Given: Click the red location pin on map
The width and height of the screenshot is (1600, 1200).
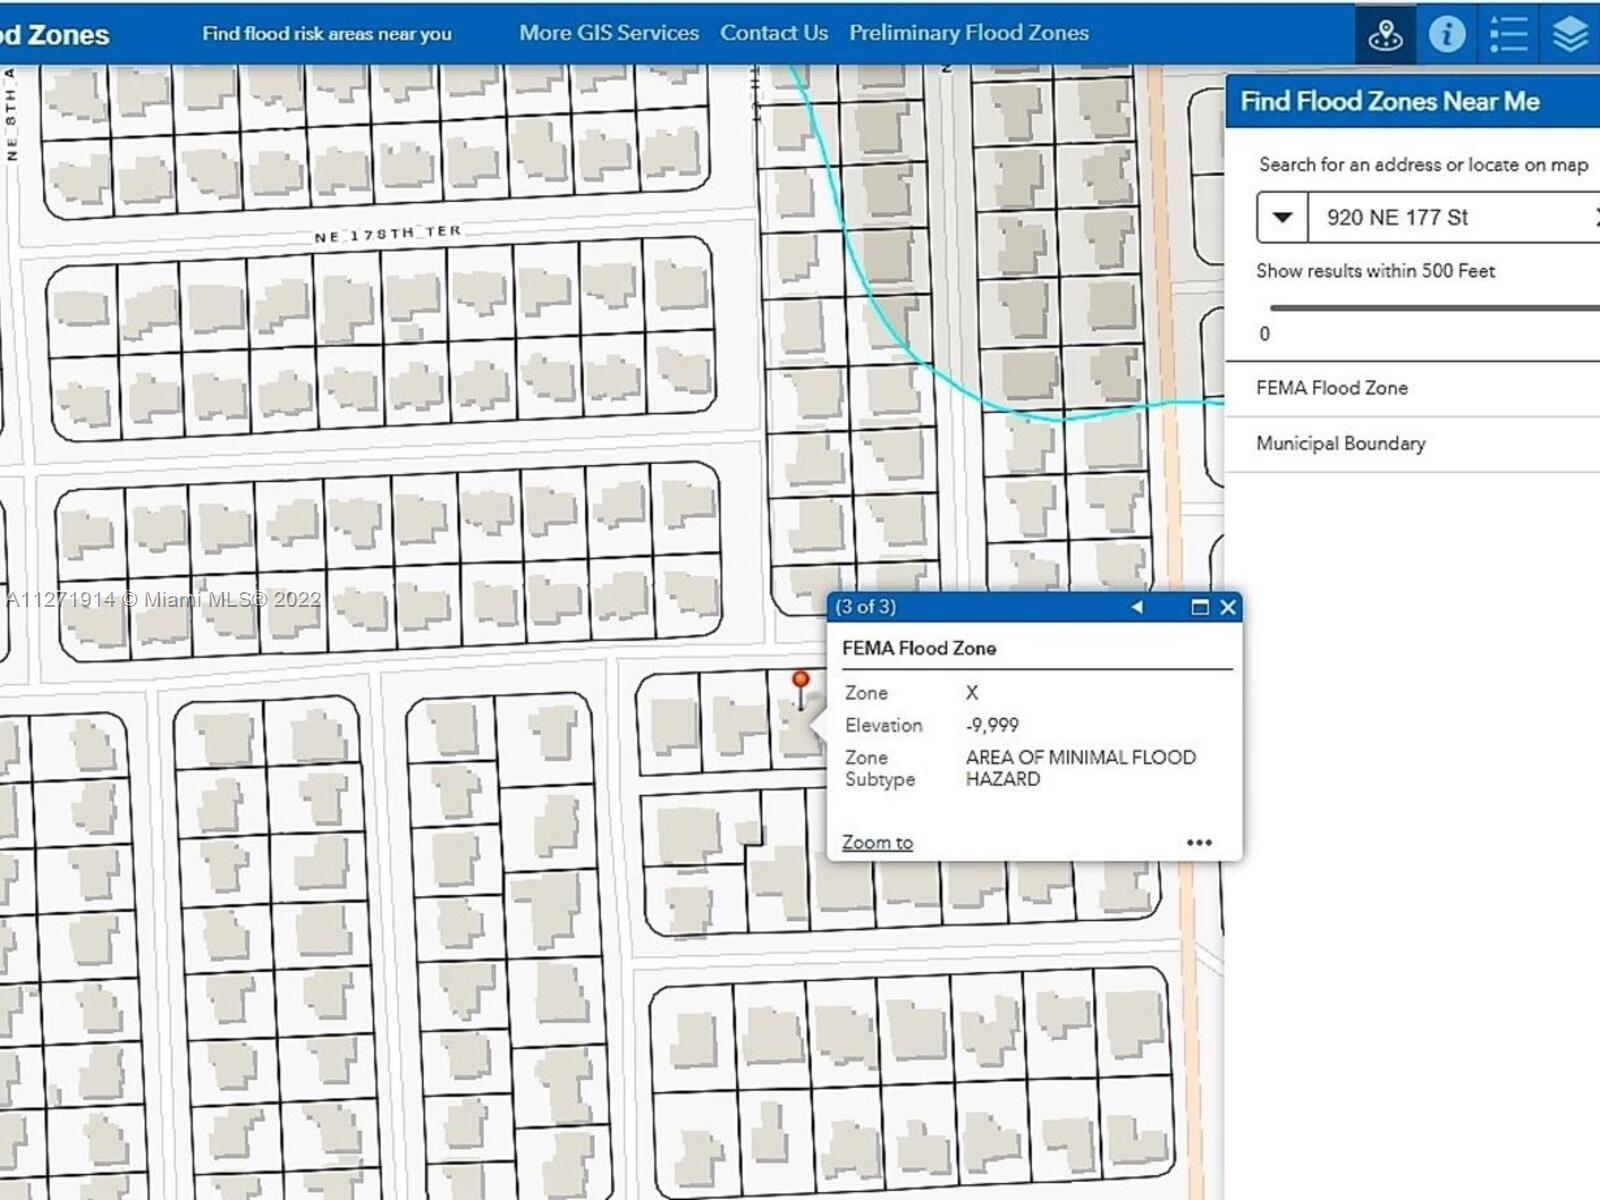Looking at the screenshot, I should [x=800, y=682].
